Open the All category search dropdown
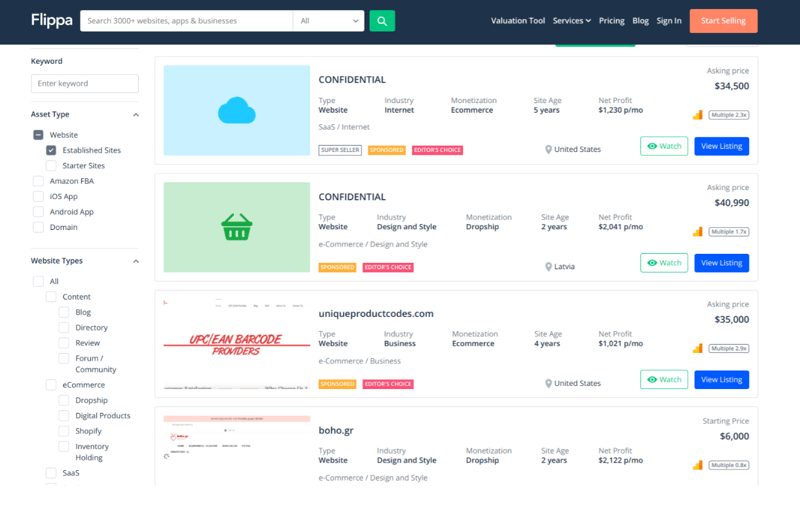This screenshot has height=505, width=800. pos(329,21)
